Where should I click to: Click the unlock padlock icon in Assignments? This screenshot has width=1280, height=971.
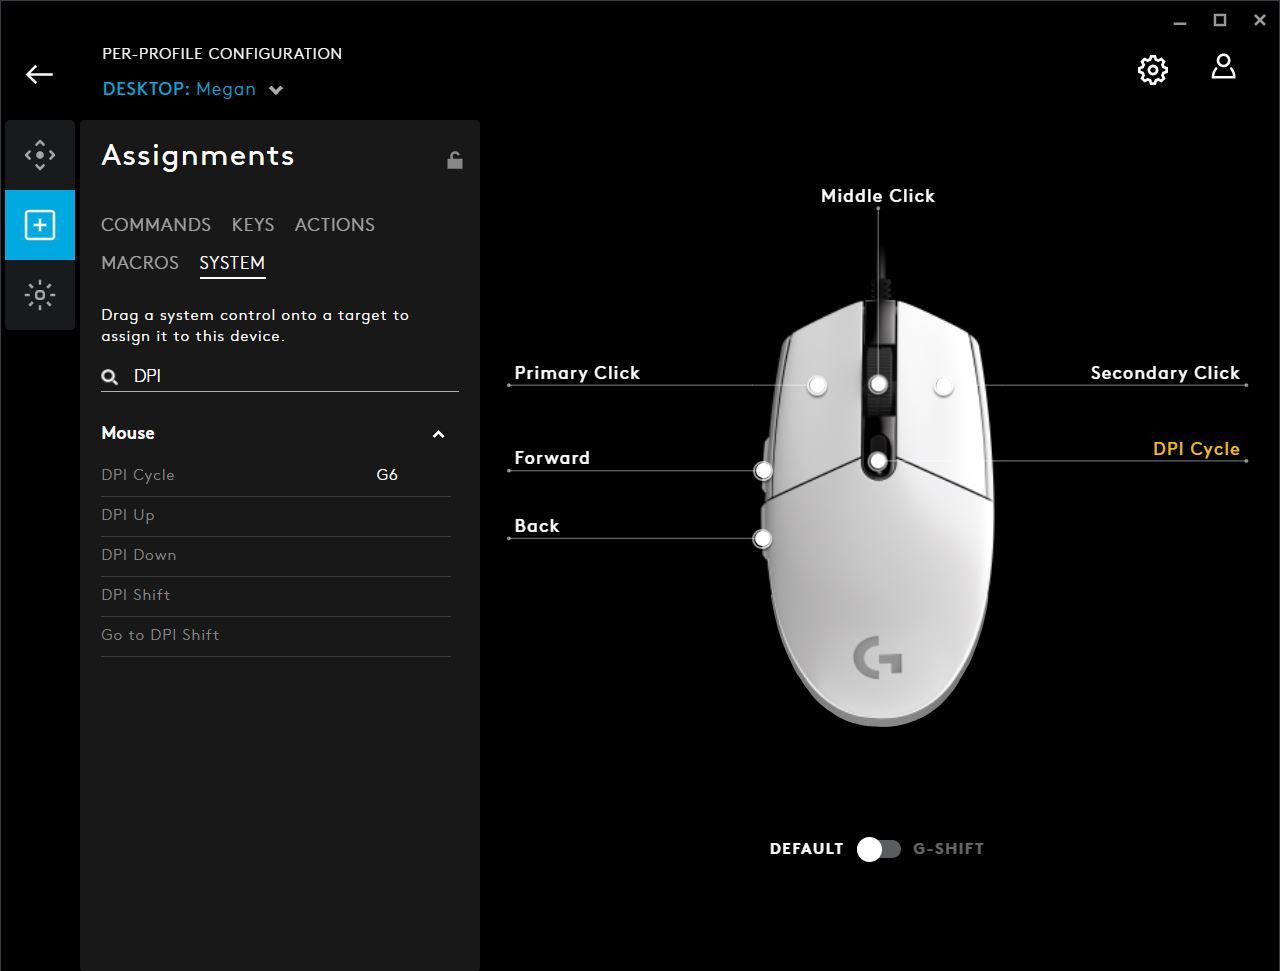[x=455, y=160]
